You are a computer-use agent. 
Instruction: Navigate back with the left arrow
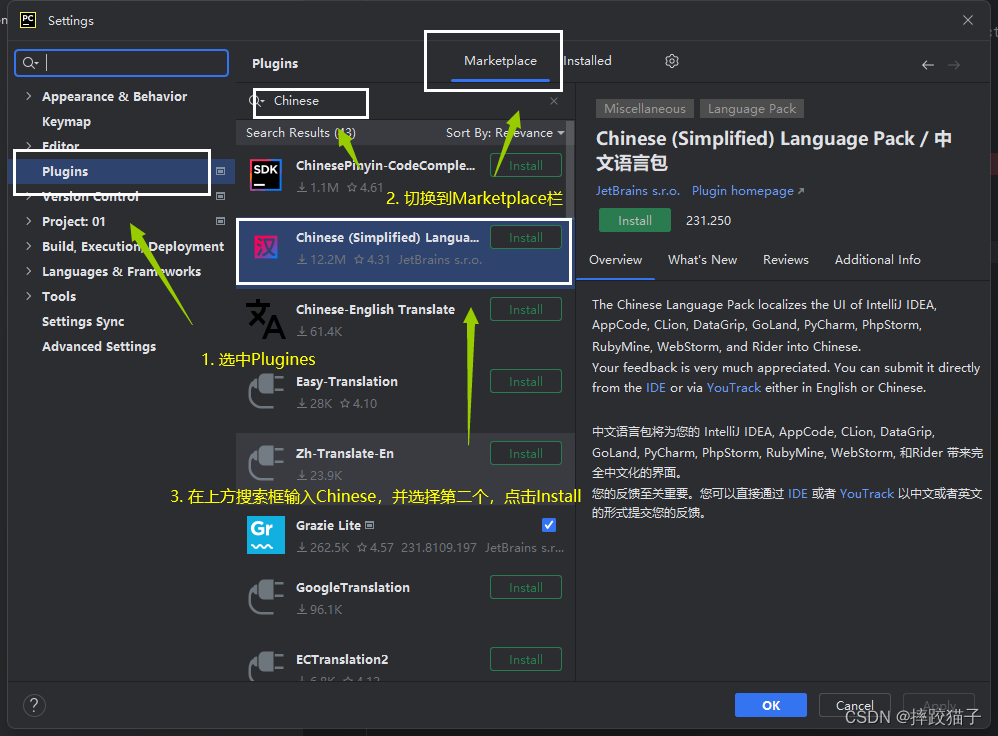click(928, 65)
